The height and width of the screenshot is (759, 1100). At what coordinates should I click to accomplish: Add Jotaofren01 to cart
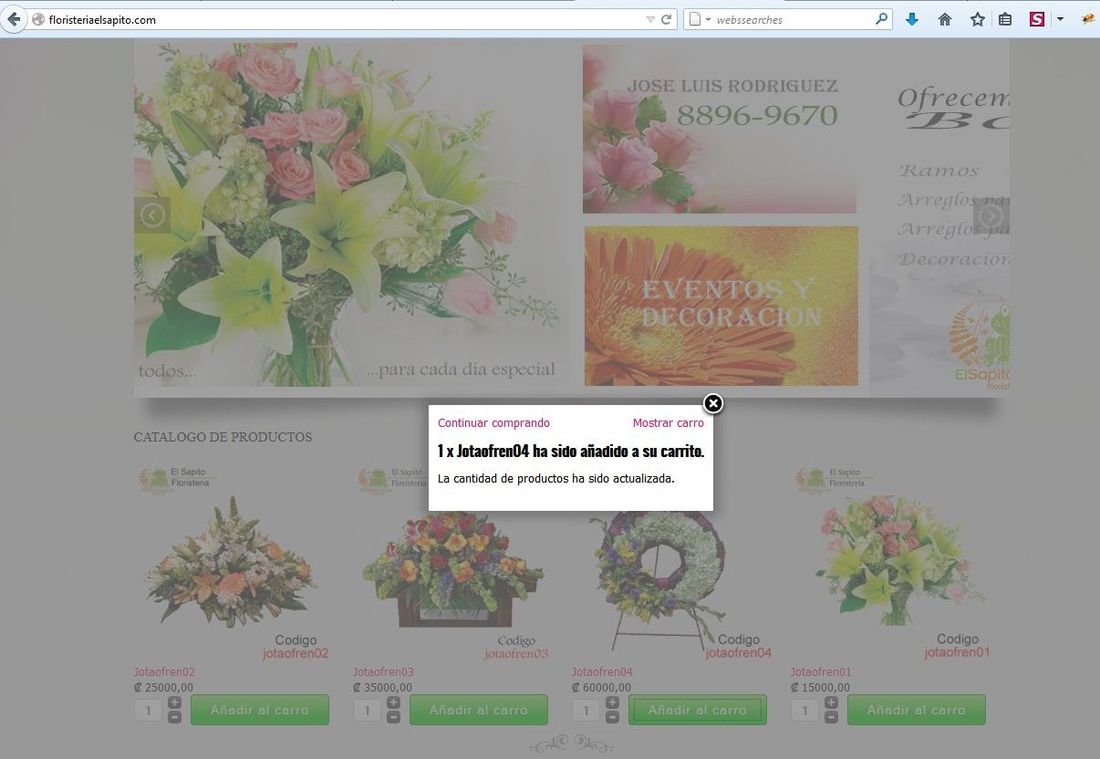coord(916,710)
